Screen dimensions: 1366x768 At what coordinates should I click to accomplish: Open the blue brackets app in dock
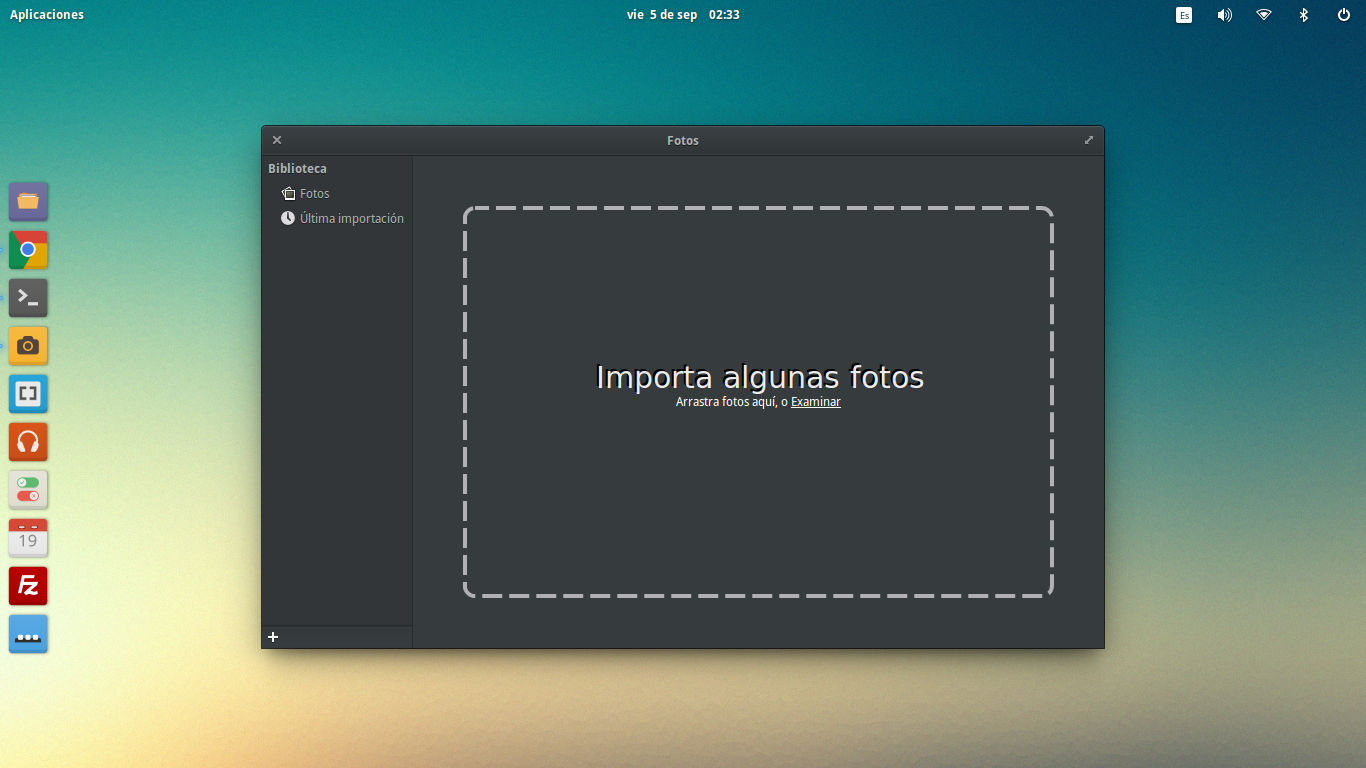point(28,394)
